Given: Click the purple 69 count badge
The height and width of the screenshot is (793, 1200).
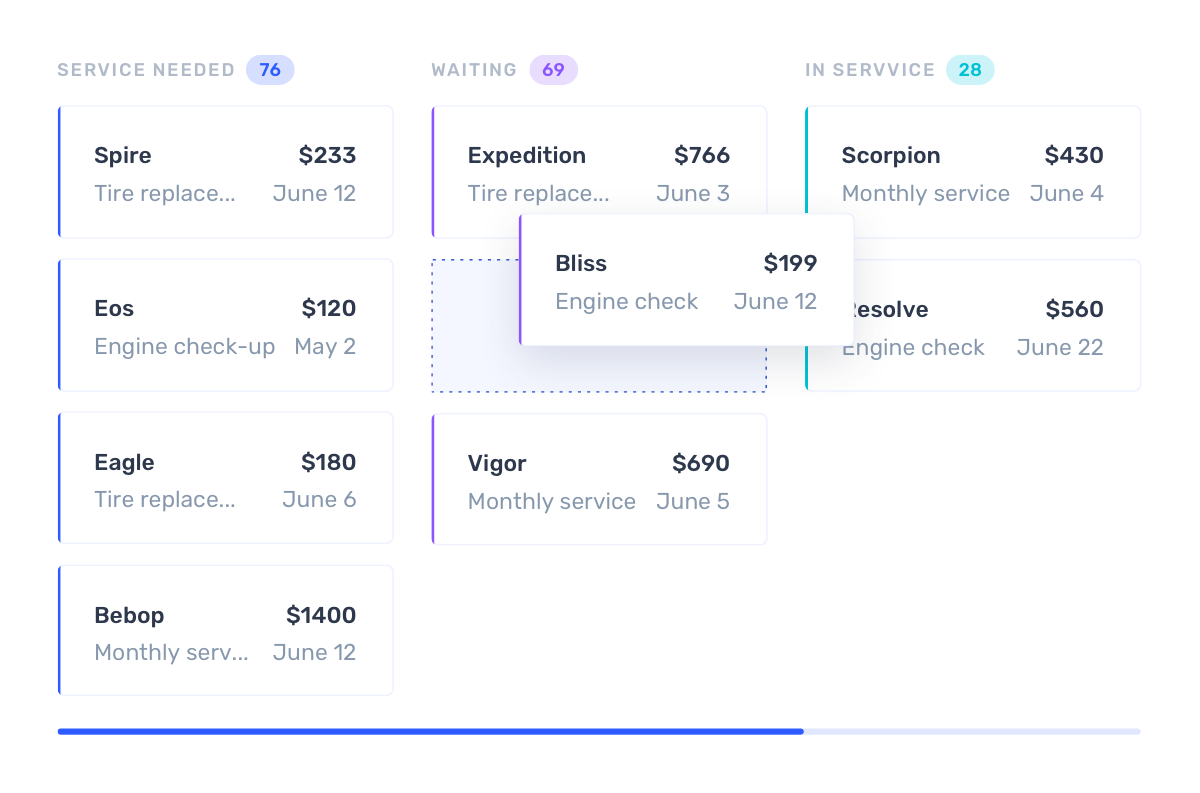Looking at the screenshot, I should pyautogui.click(x=554, y=70).
